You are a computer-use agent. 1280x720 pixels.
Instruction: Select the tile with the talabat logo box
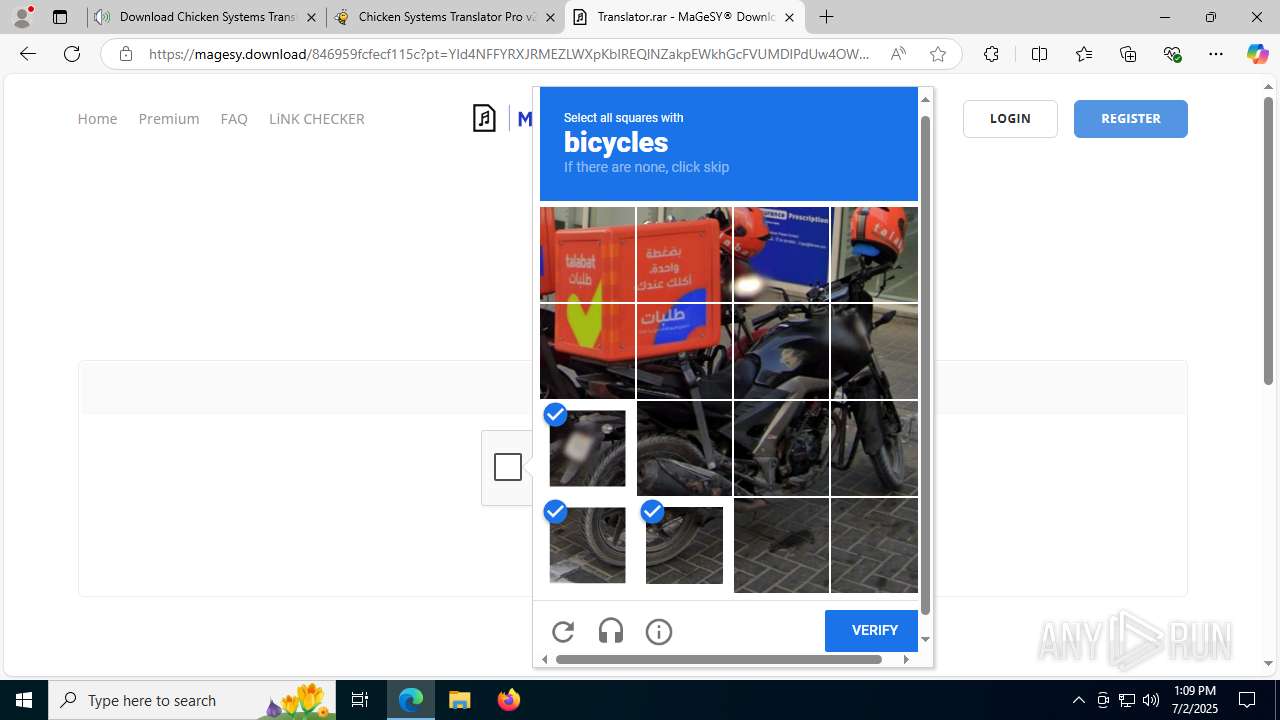[587, 254]
